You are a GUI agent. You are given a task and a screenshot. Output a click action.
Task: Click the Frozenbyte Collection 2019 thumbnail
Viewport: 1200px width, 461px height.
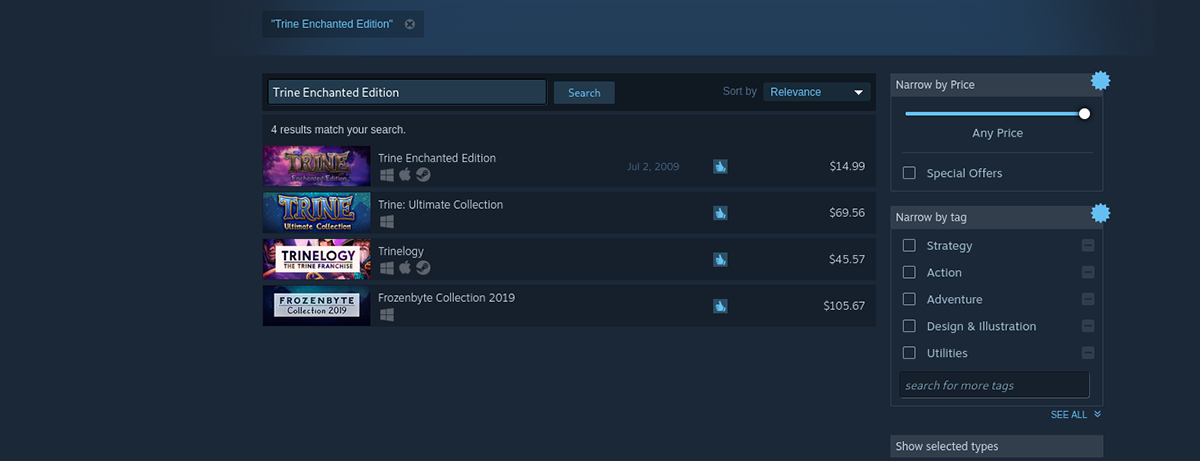[x=317, y=305]
